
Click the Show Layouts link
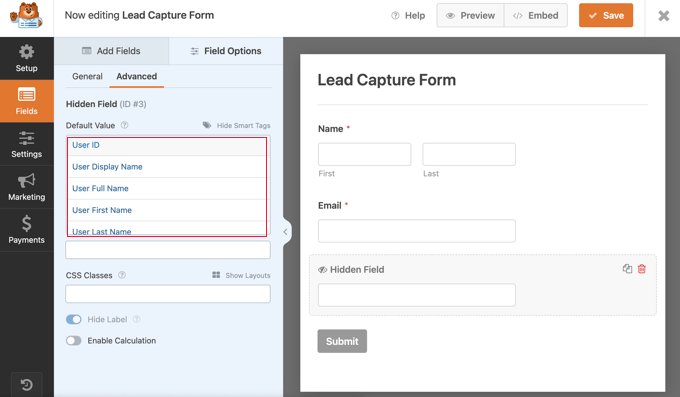(248, 276)
